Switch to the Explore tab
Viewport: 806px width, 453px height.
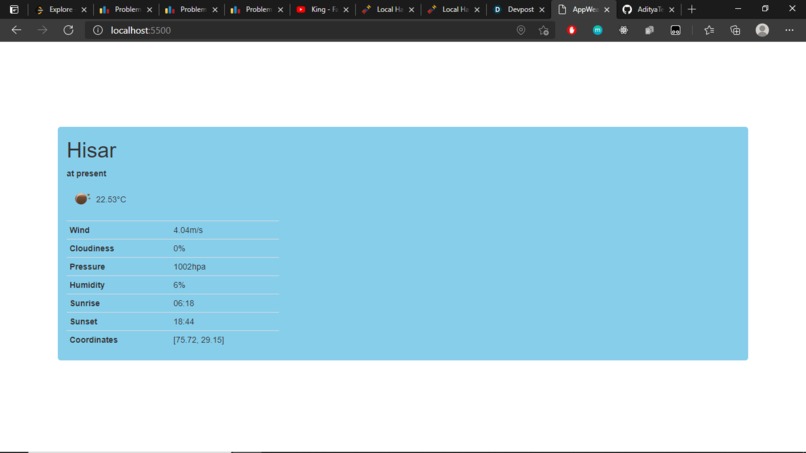(61, 9)
